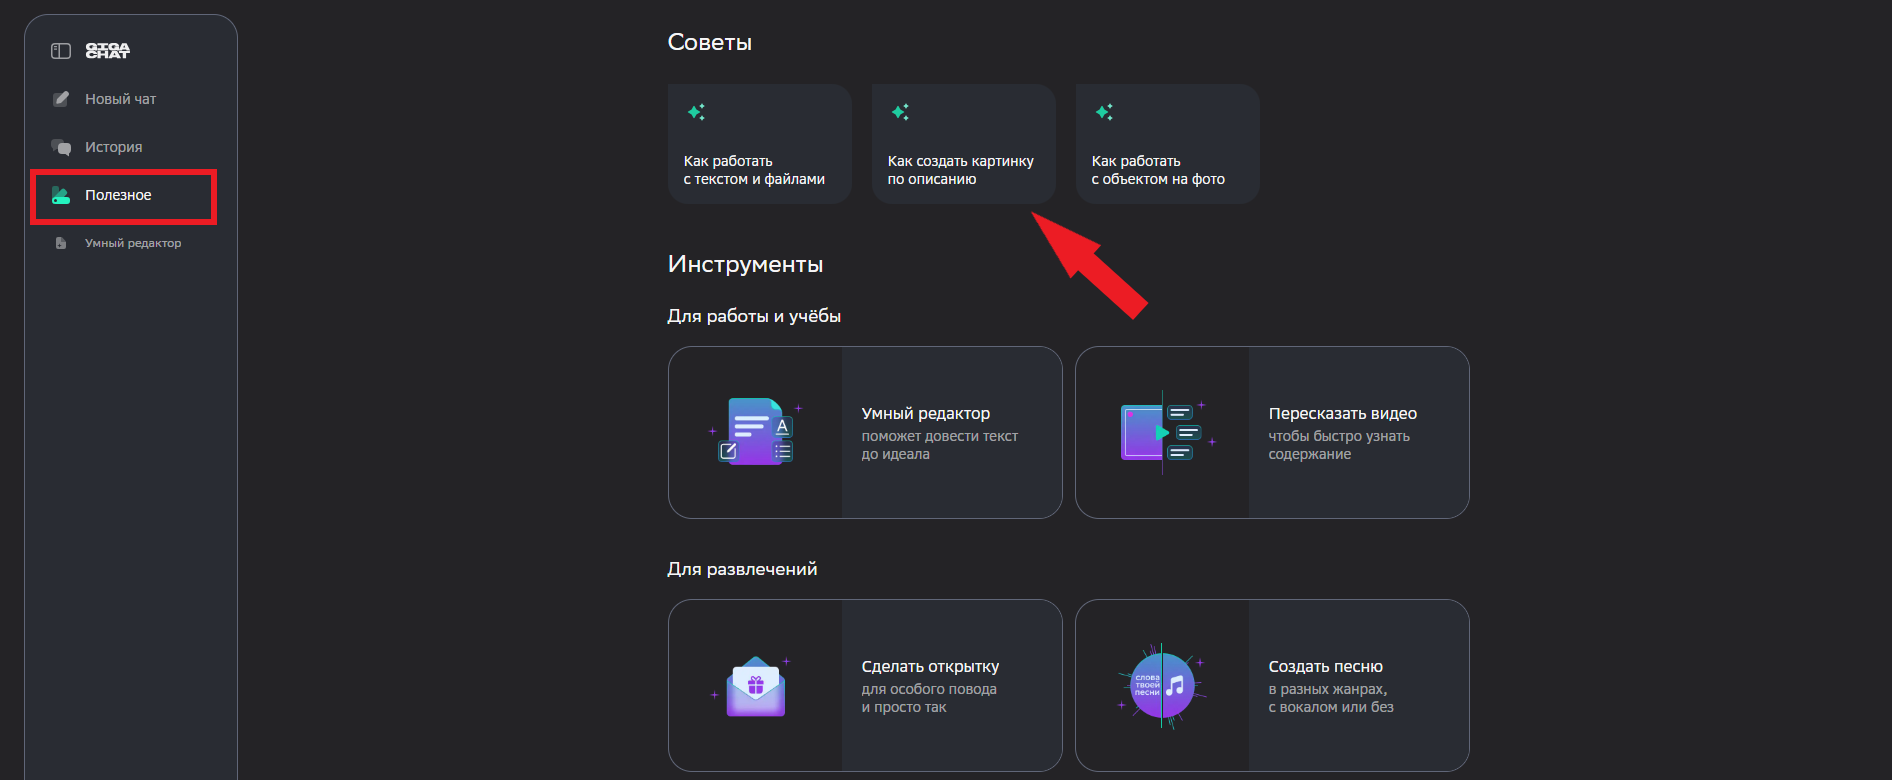Click the pencil icon for Новый чат
Viewport: 1892px width, 780px height.
tap(61, 99)
